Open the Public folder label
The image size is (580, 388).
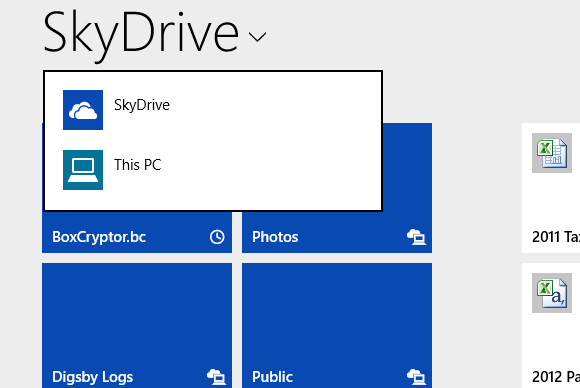click(x=273, y=377)
